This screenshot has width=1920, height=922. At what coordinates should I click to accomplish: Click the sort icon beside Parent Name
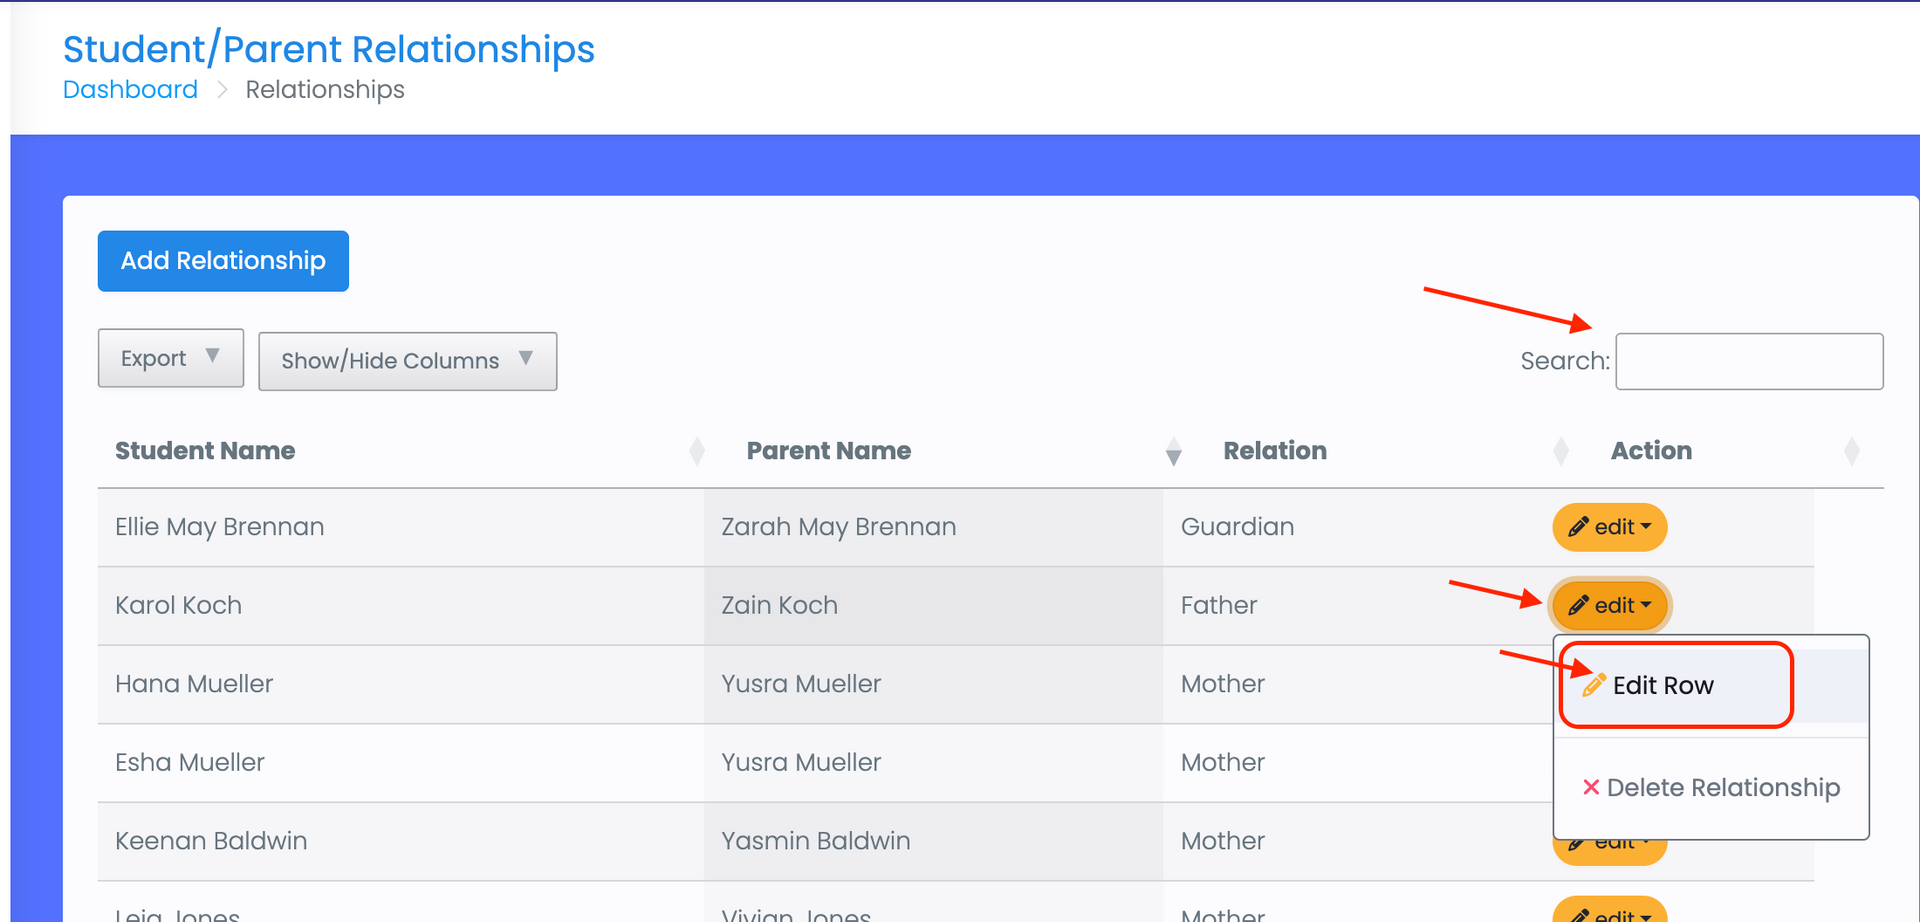coord(1174,451)
